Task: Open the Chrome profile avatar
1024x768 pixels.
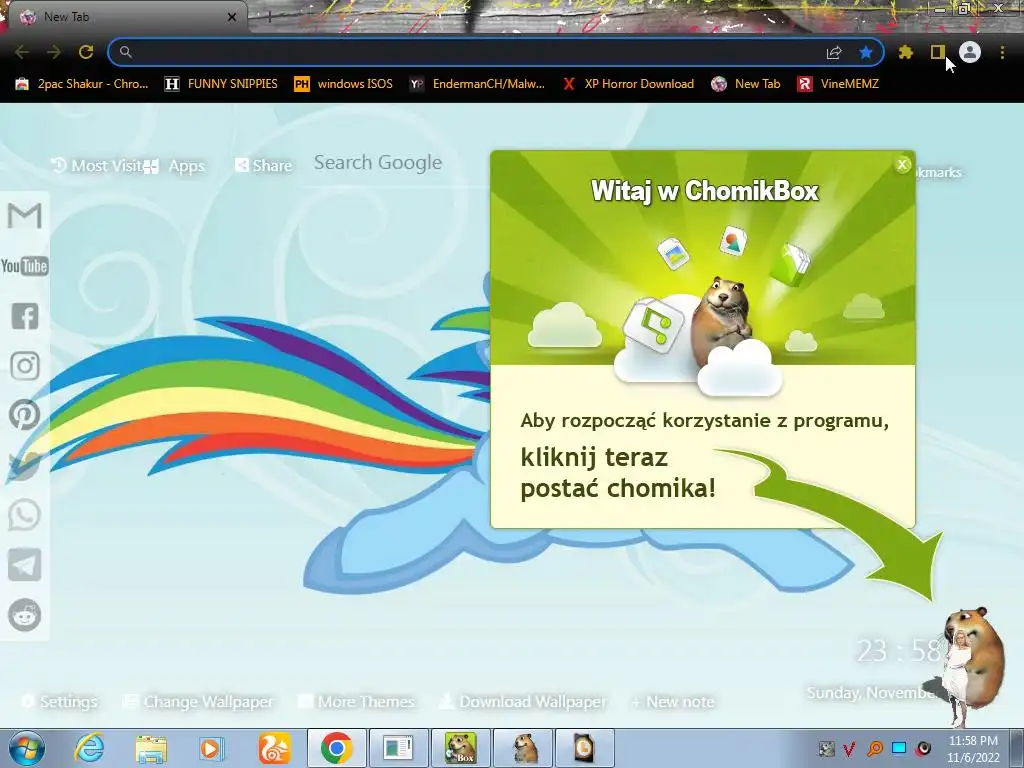Action: tap(970, 52)
